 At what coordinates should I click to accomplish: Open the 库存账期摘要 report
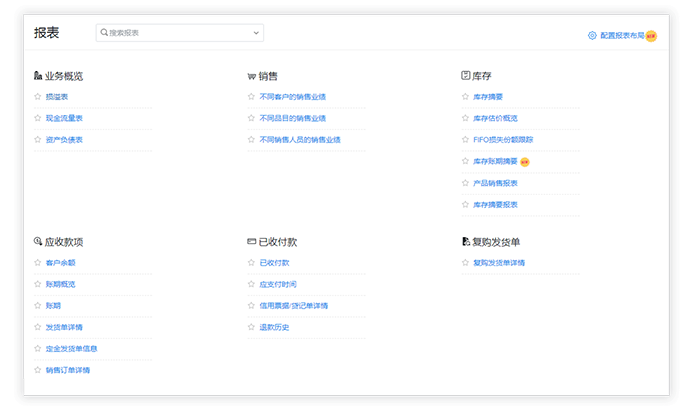495,161
